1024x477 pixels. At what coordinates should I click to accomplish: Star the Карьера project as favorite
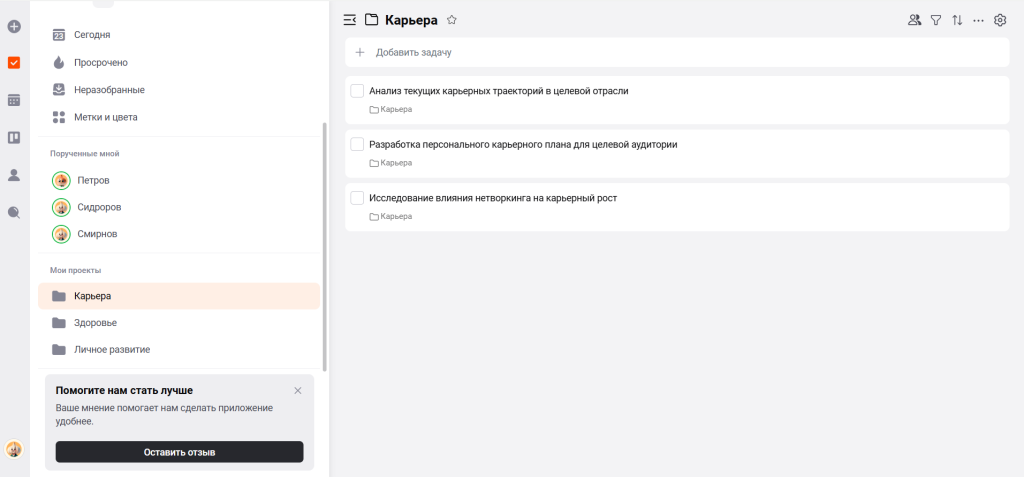click(452, 19)
